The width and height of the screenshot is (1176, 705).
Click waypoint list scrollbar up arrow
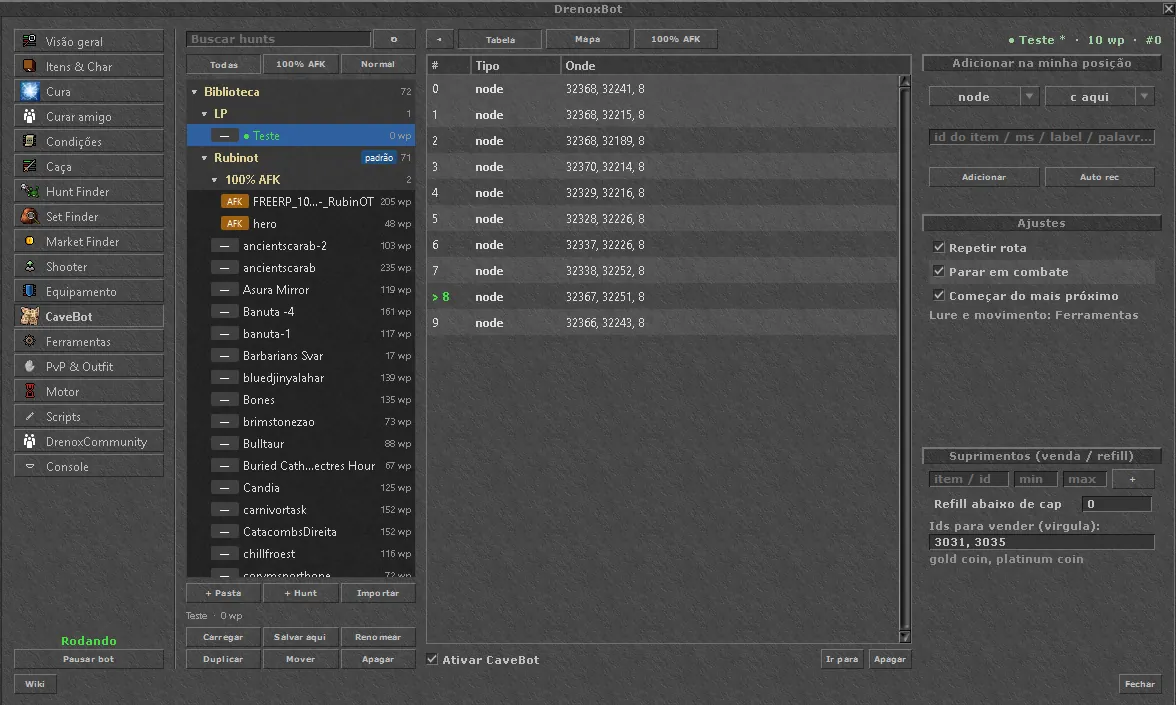pyautogui.click(x=904, y=81)
